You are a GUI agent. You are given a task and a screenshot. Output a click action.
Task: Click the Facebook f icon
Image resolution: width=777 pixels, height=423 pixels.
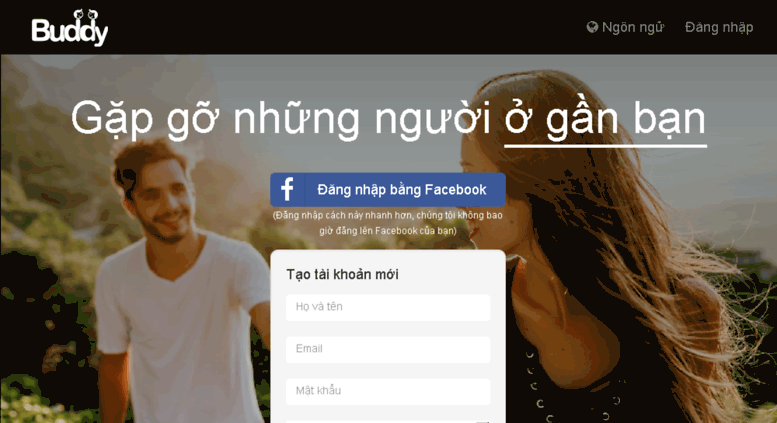pos(287,190)
